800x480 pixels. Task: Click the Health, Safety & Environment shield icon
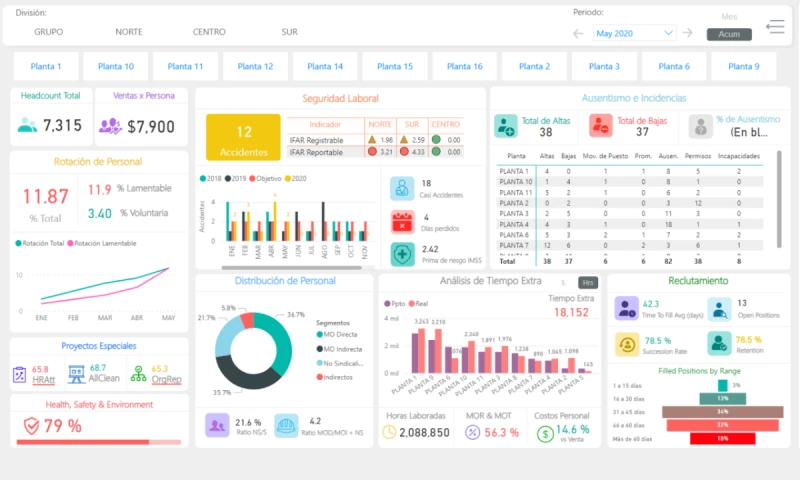(x=32, y=426)
